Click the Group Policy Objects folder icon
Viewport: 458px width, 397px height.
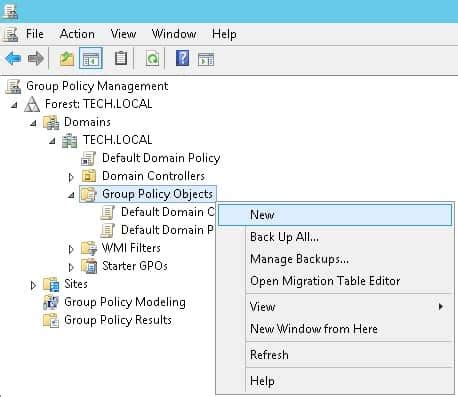pyautogui.click(x=89, y=194)
